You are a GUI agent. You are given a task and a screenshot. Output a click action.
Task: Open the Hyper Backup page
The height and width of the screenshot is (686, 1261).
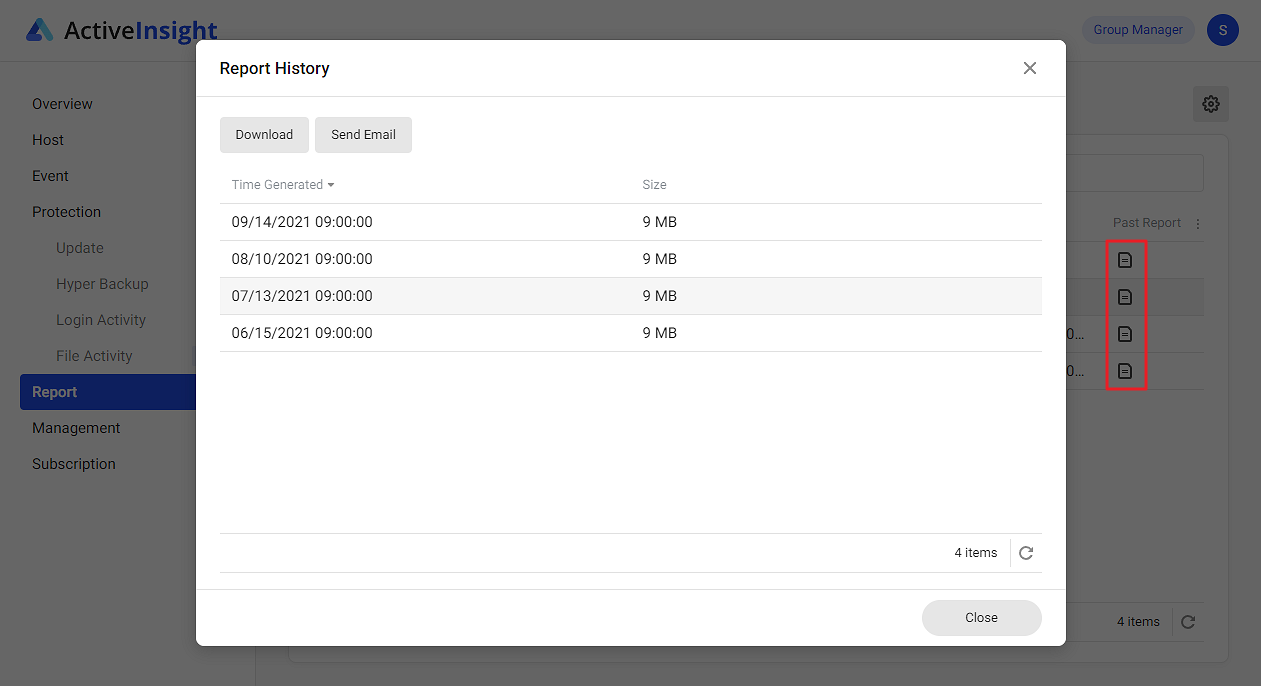pyautogui.click(x=100, y=283)
